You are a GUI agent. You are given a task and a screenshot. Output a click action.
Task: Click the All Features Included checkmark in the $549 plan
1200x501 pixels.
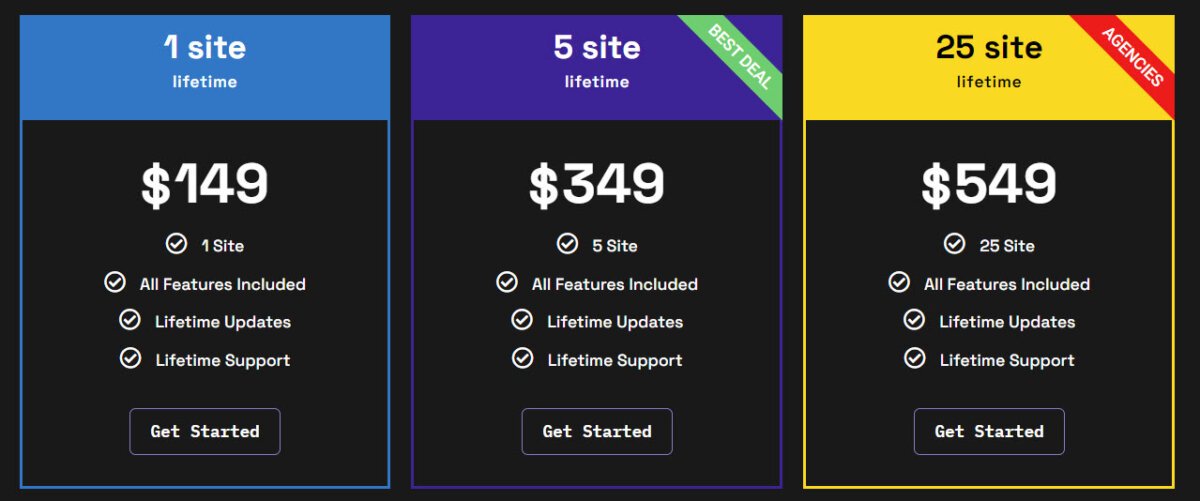pos(899,283)
